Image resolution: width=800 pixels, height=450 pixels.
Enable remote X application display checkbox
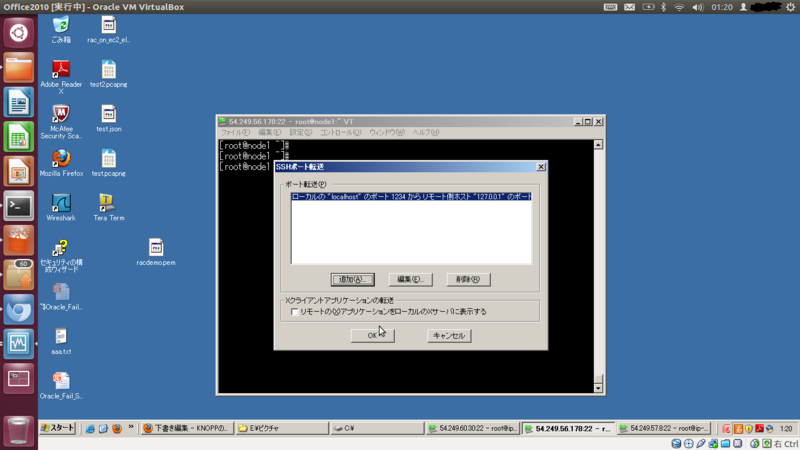point(294,312)
